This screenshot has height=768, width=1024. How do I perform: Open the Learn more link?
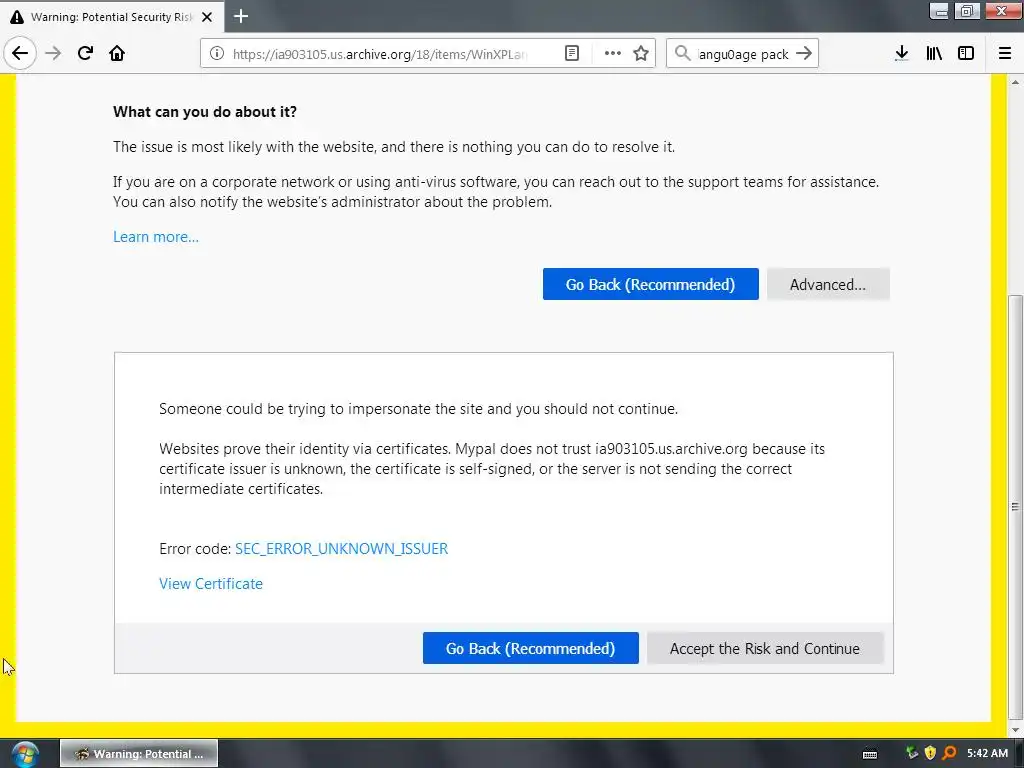(x=156, y=237)
